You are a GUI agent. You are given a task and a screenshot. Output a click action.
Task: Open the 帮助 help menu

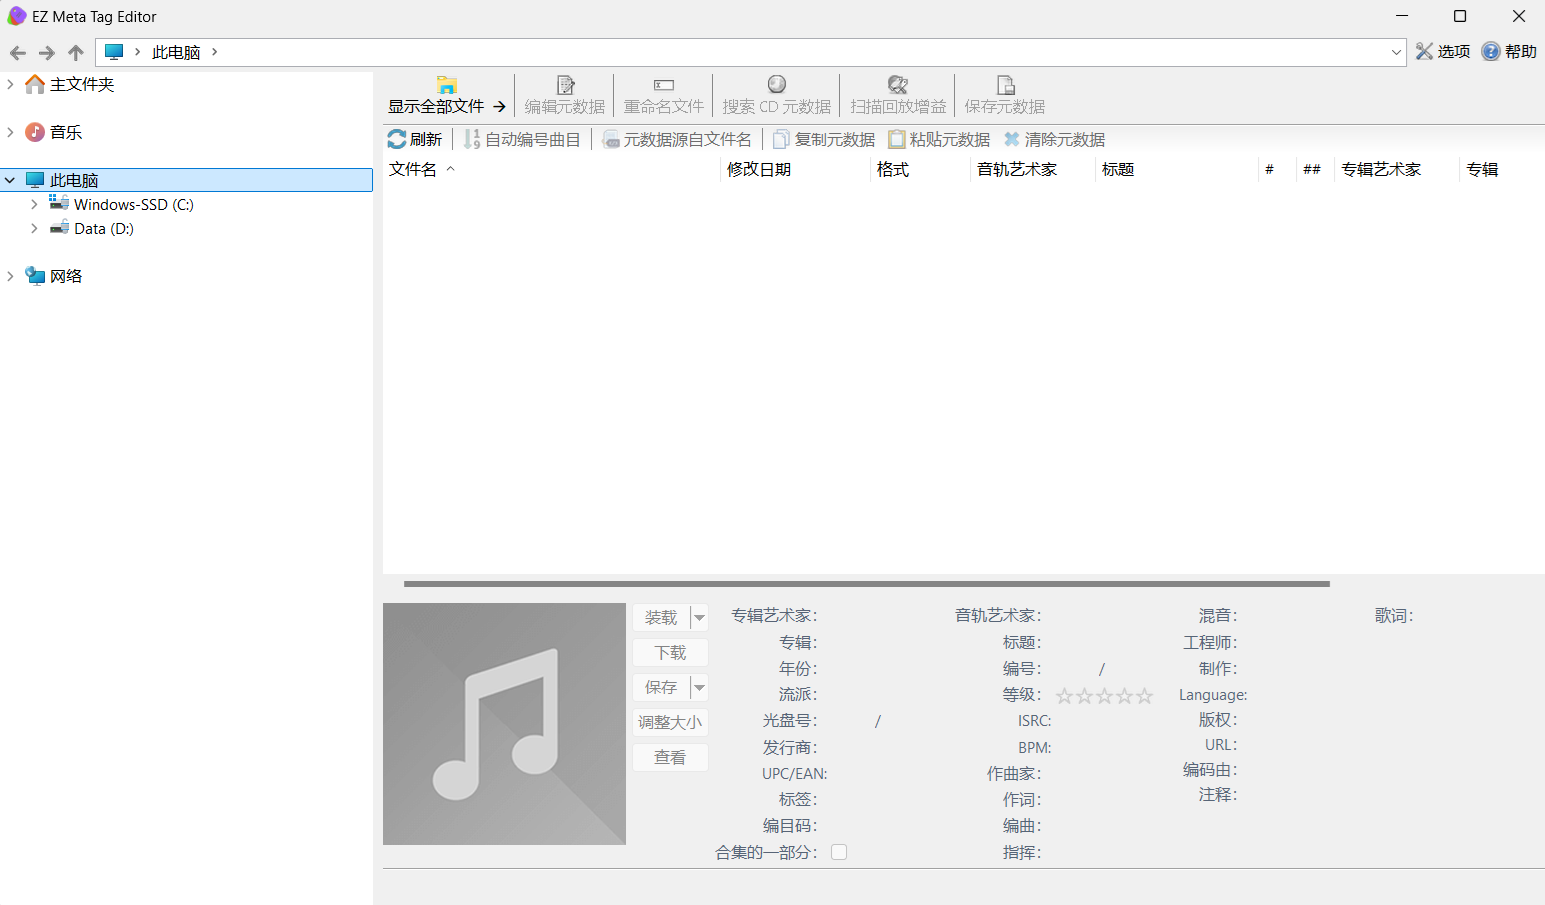point(1509,52)
